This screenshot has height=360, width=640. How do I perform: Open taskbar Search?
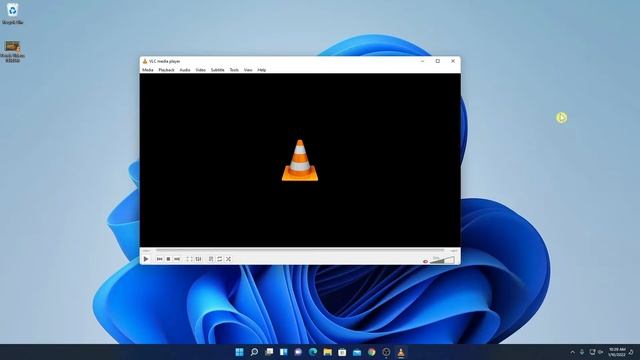pos(254,352)
